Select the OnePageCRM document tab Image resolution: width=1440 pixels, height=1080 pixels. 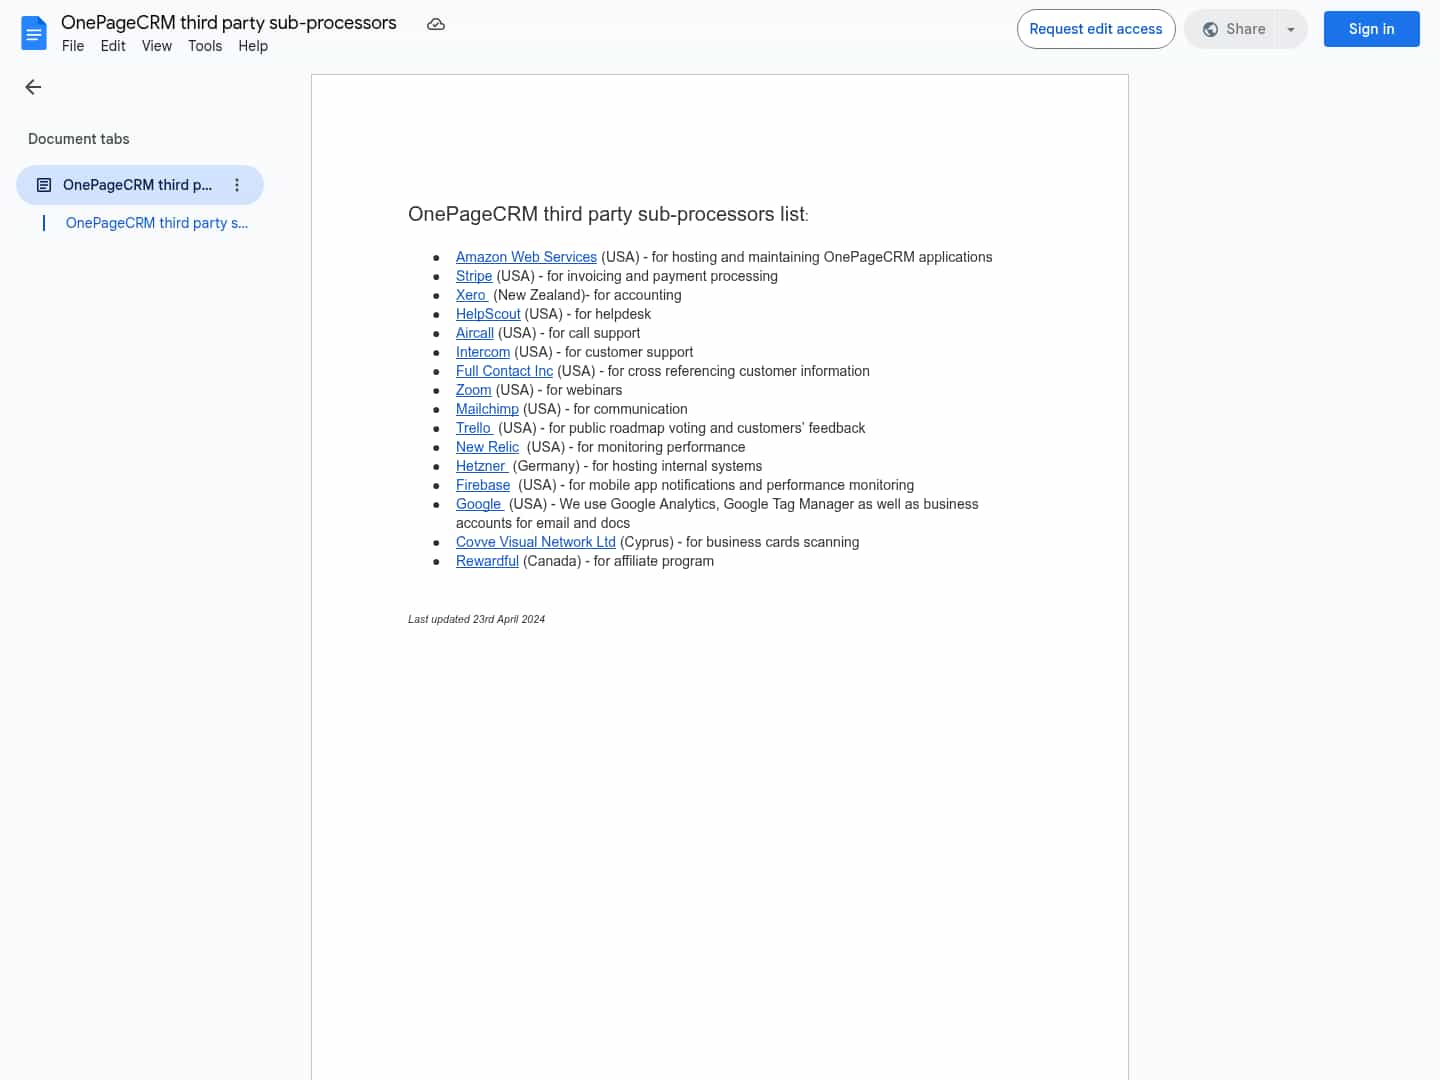point(137,184)
